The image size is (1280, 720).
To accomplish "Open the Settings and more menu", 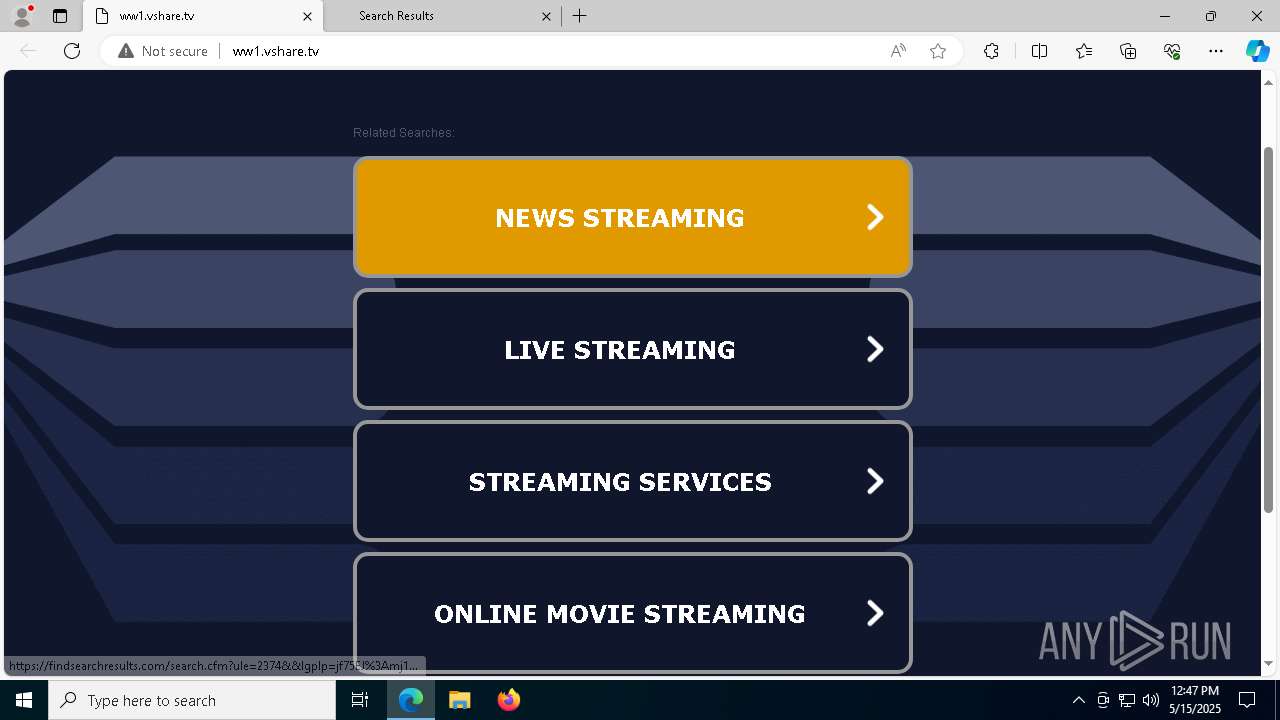I will (x=1216, y=51).
